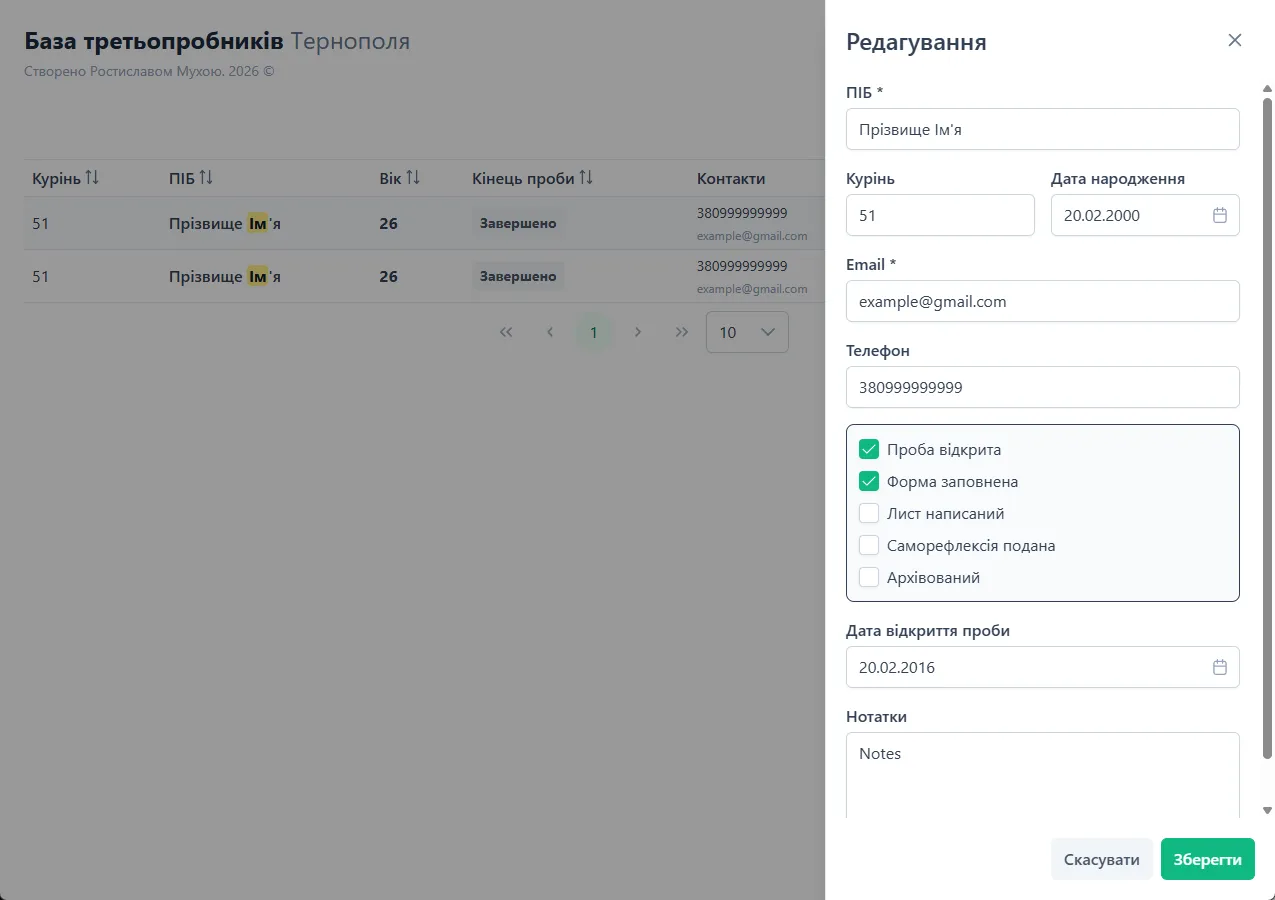
Task: Go to first page with double-left arrows
Action: click(506, 332)
